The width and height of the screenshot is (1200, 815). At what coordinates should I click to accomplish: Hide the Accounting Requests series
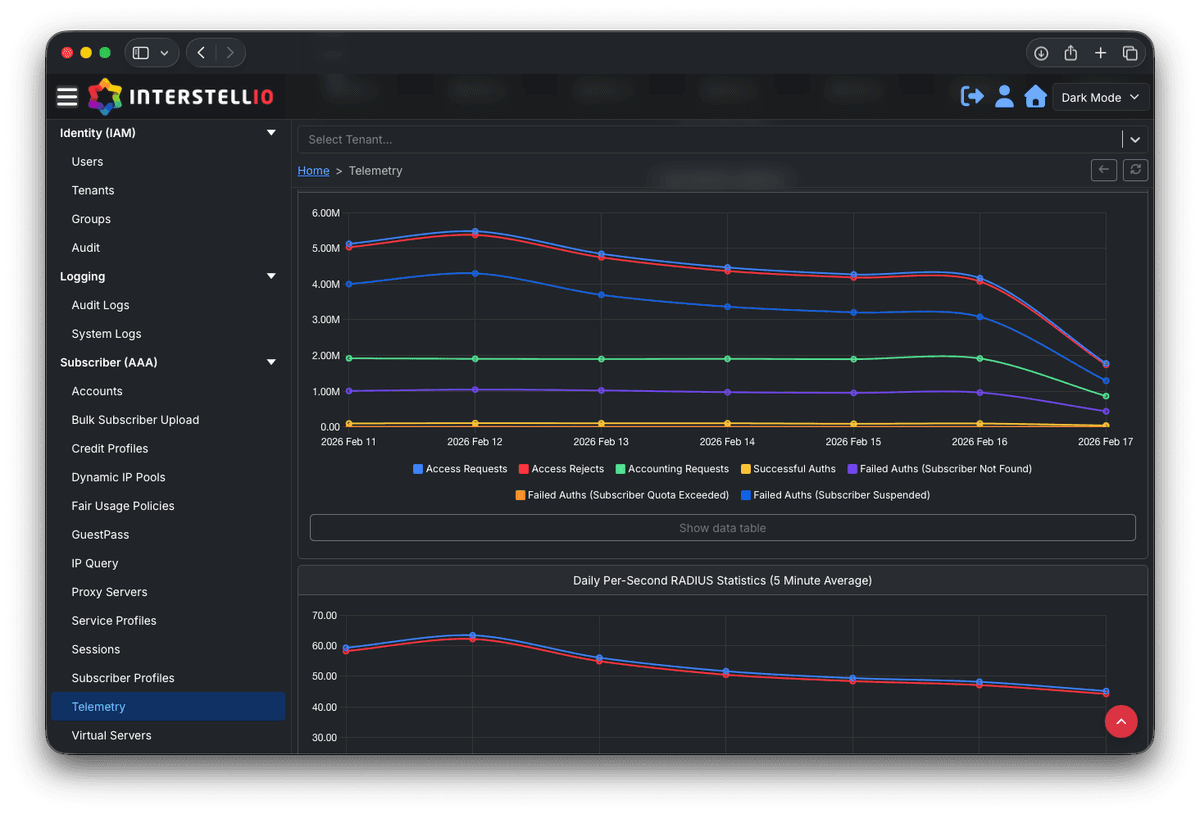[x=672, y=468]
